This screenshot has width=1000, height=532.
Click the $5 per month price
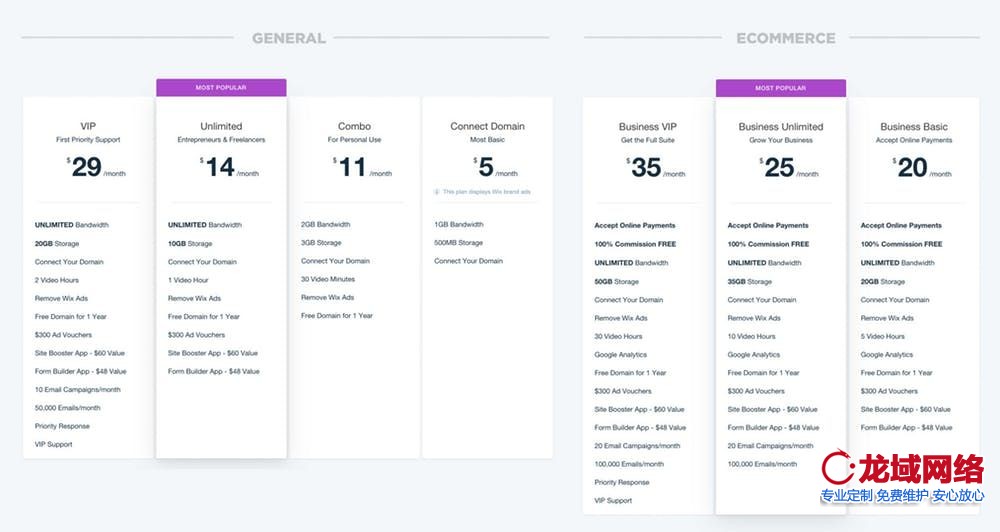pyautogui.click(x=487, y=167)
